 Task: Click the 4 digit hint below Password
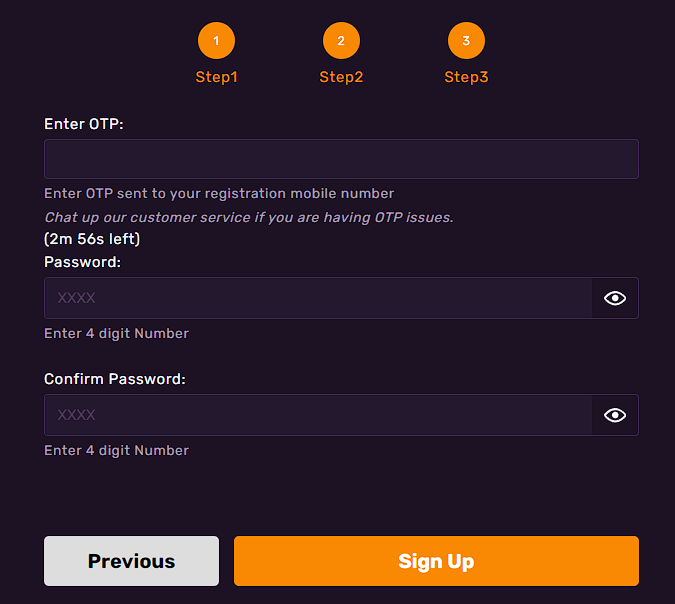point(116,333)
